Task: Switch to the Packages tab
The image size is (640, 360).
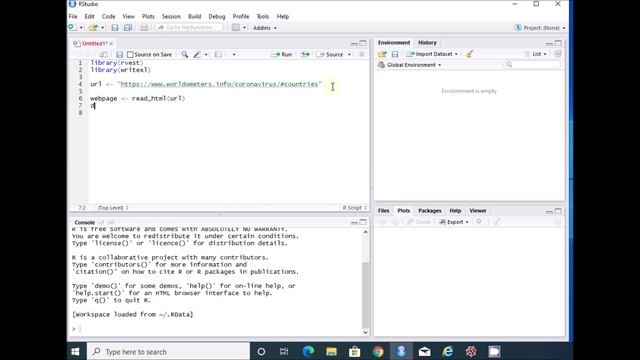Action: pyautogui.click(x=430, y=211)
